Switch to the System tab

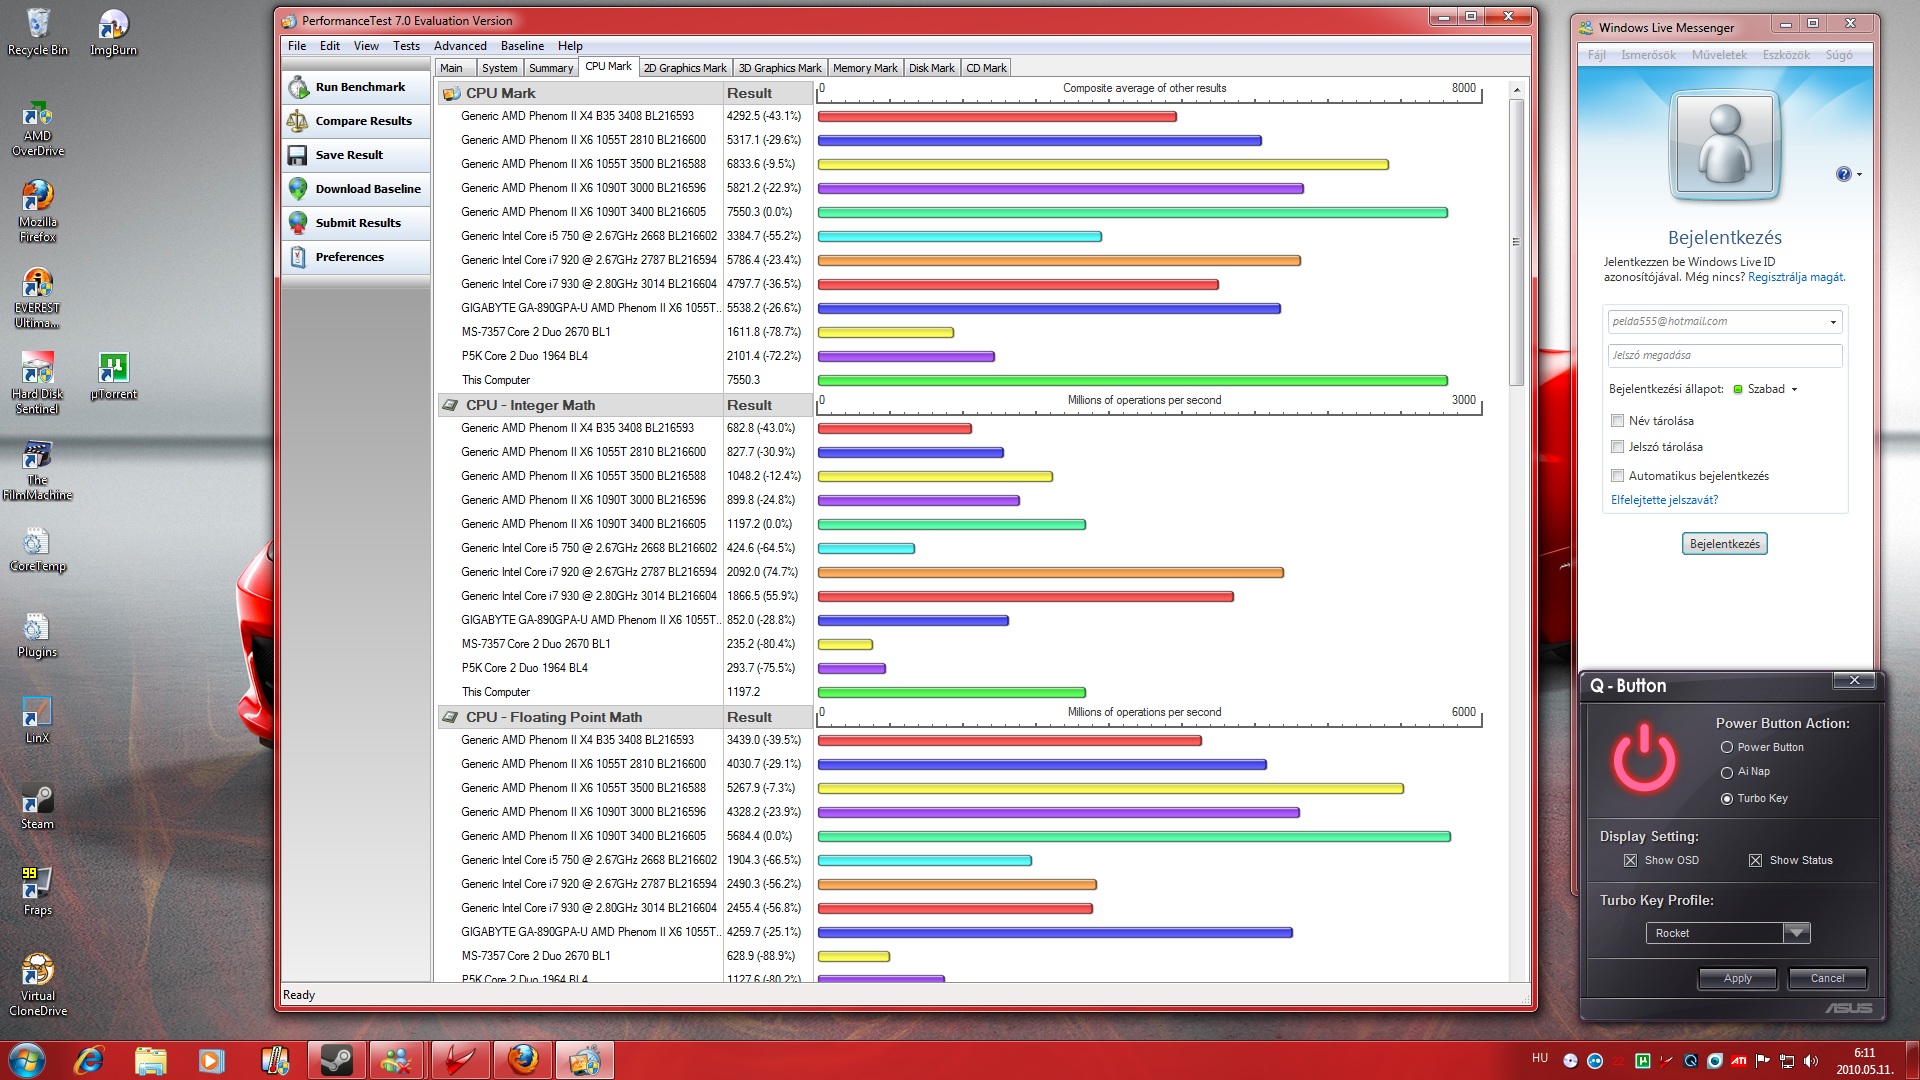[499, 68]
